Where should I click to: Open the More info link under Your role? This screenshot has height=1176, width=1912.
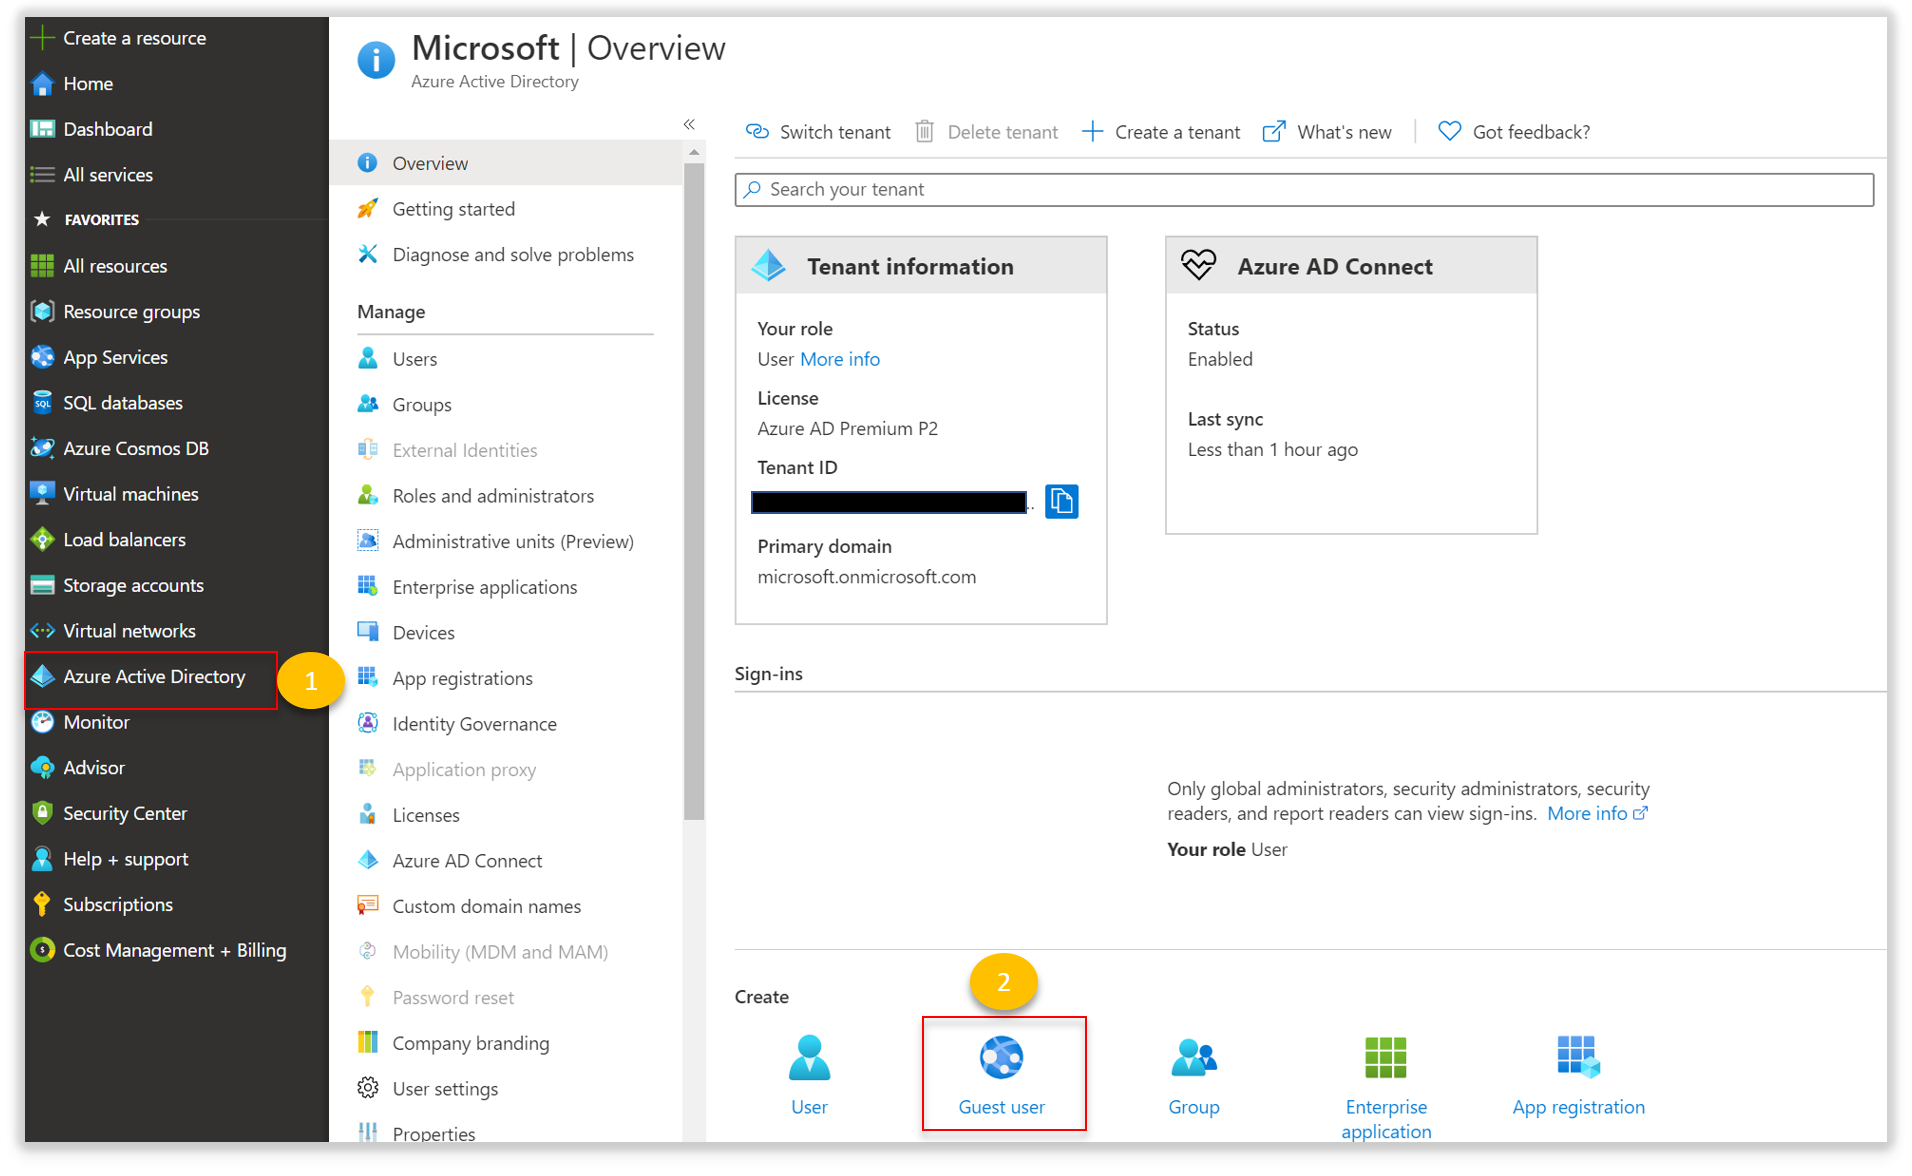(839, 359)
